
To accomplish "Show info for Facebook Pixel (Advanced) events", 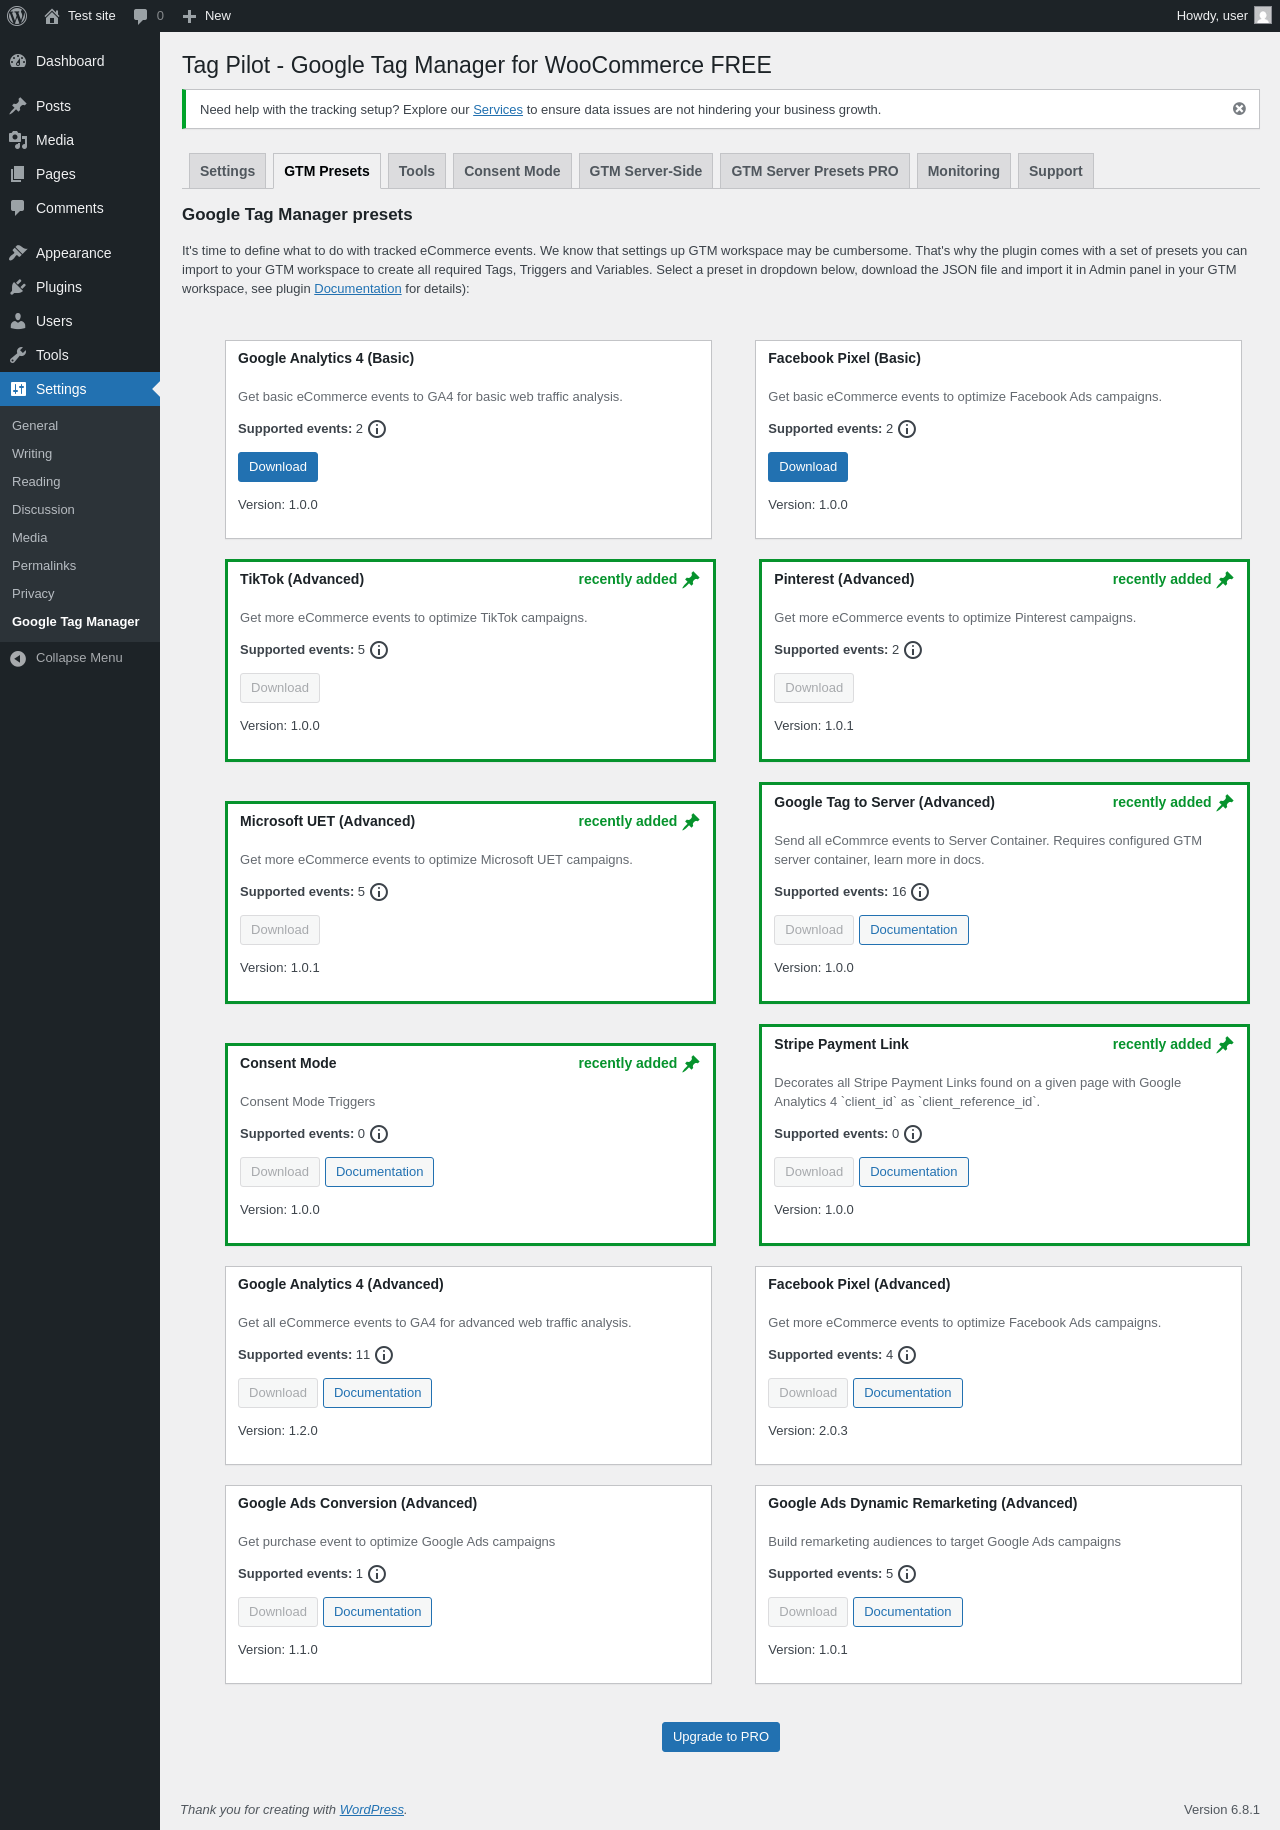I will (907, 1355).
